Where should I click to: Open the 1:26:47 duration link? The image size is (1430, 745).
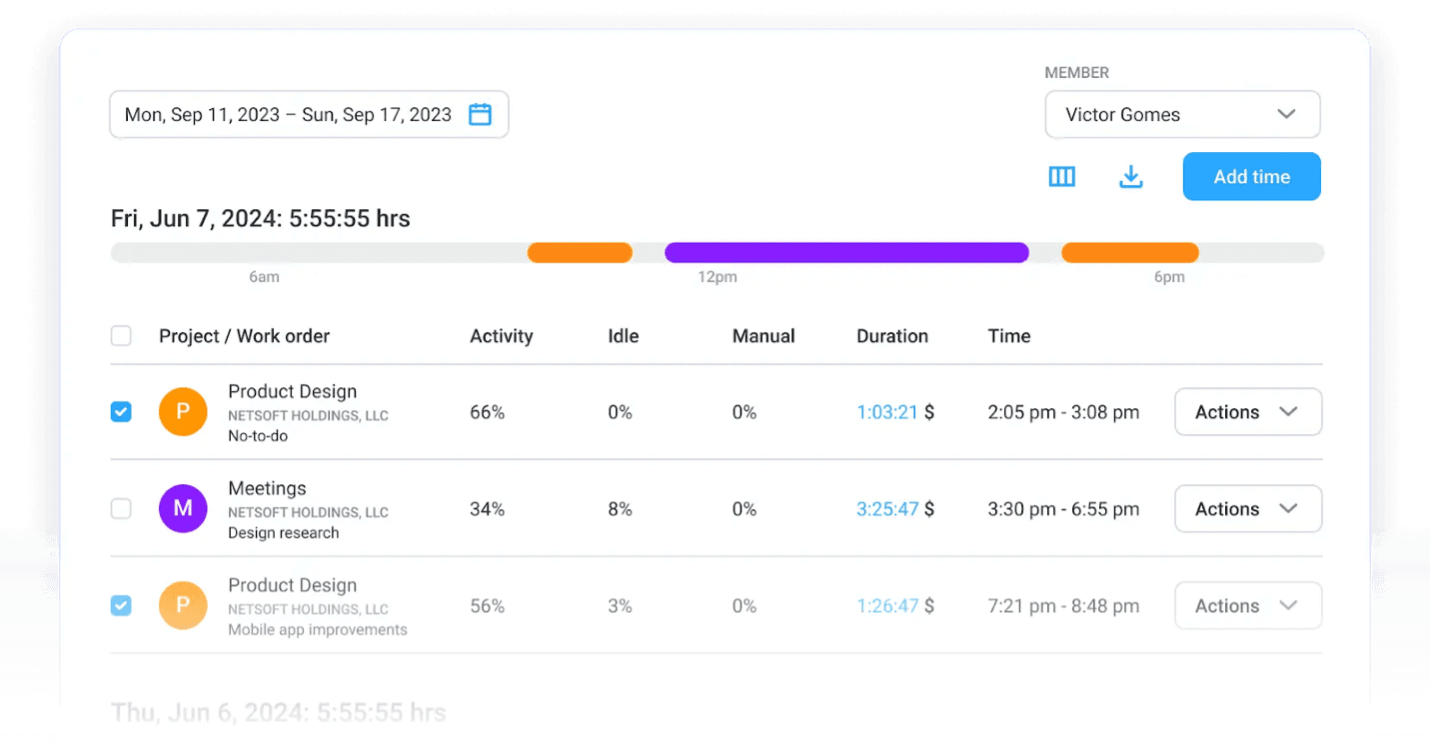[887, 606]
